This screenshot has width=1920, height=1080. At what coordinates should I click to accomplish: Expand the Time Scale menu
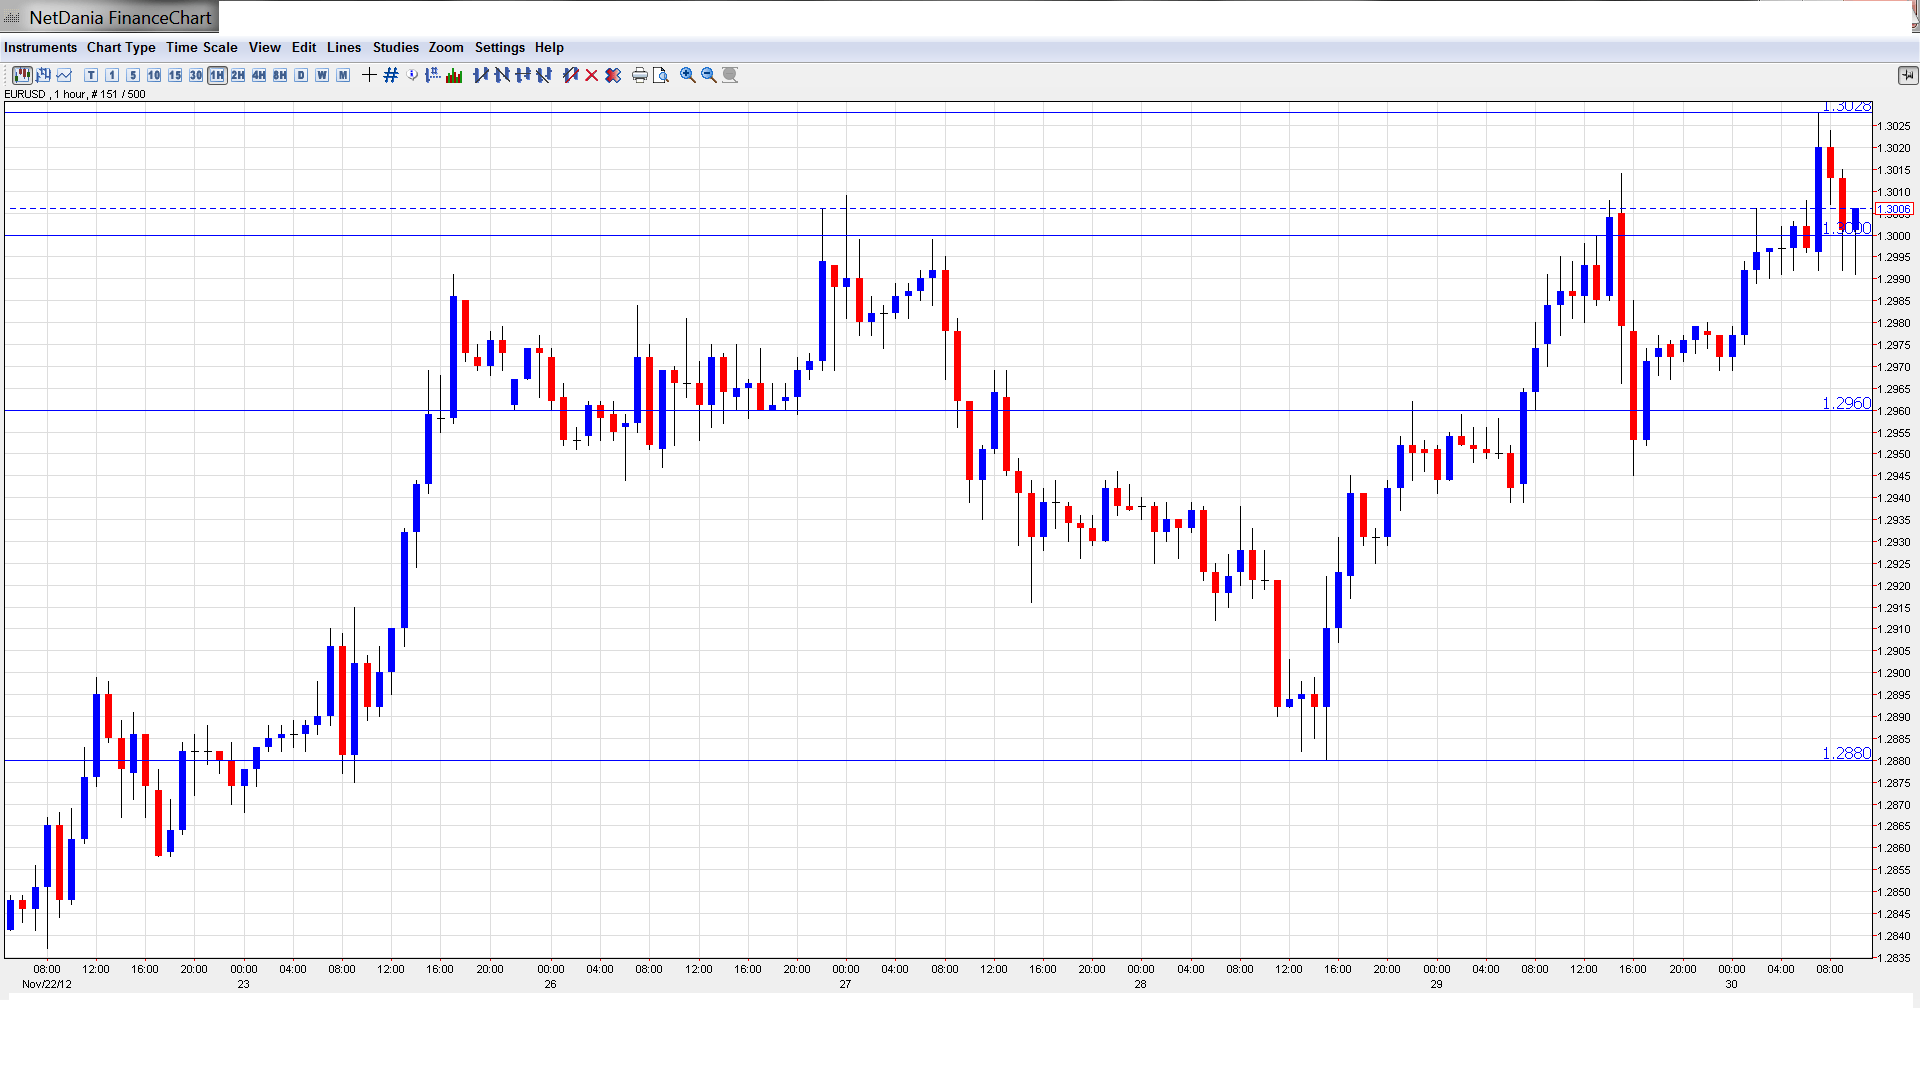coord(201,47)
